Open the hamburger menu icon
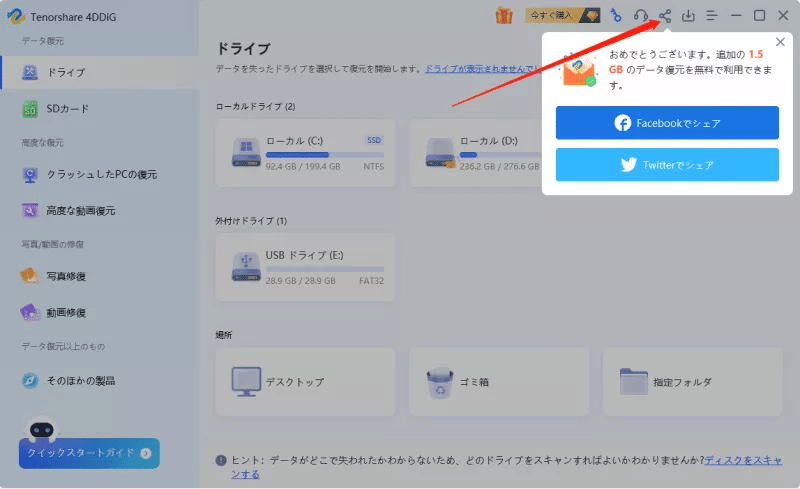Screen dimensions: 800x489 tap(712, 16)
